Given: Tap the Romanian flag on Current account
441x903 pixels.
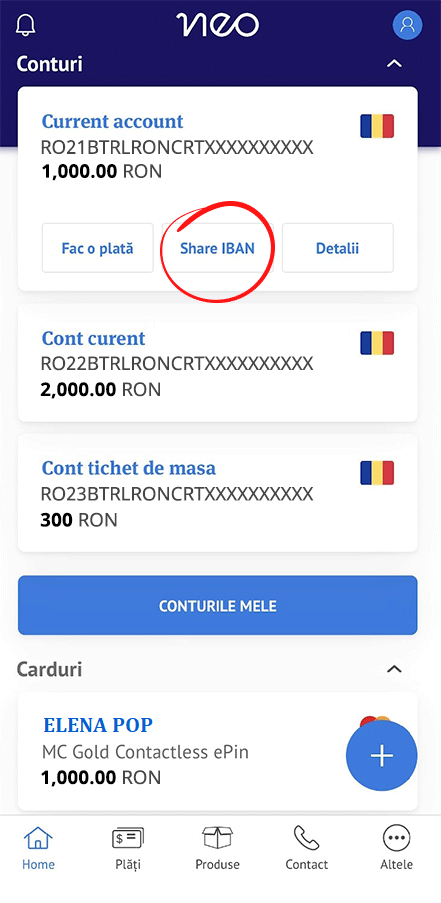Looking at the screenshot, I should [377, 126].
